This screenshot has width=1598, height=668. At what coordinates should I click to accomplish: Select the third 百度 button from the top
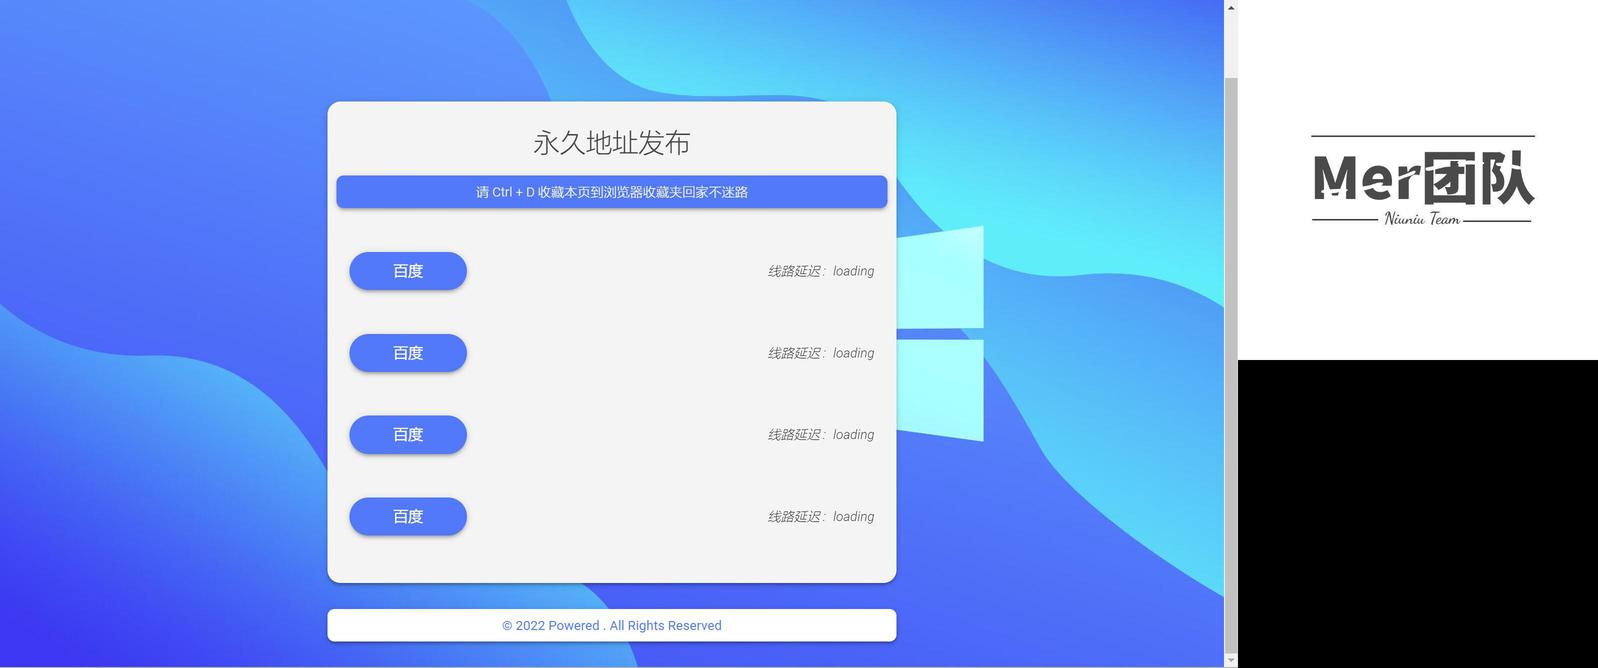[x=408, y=435]
